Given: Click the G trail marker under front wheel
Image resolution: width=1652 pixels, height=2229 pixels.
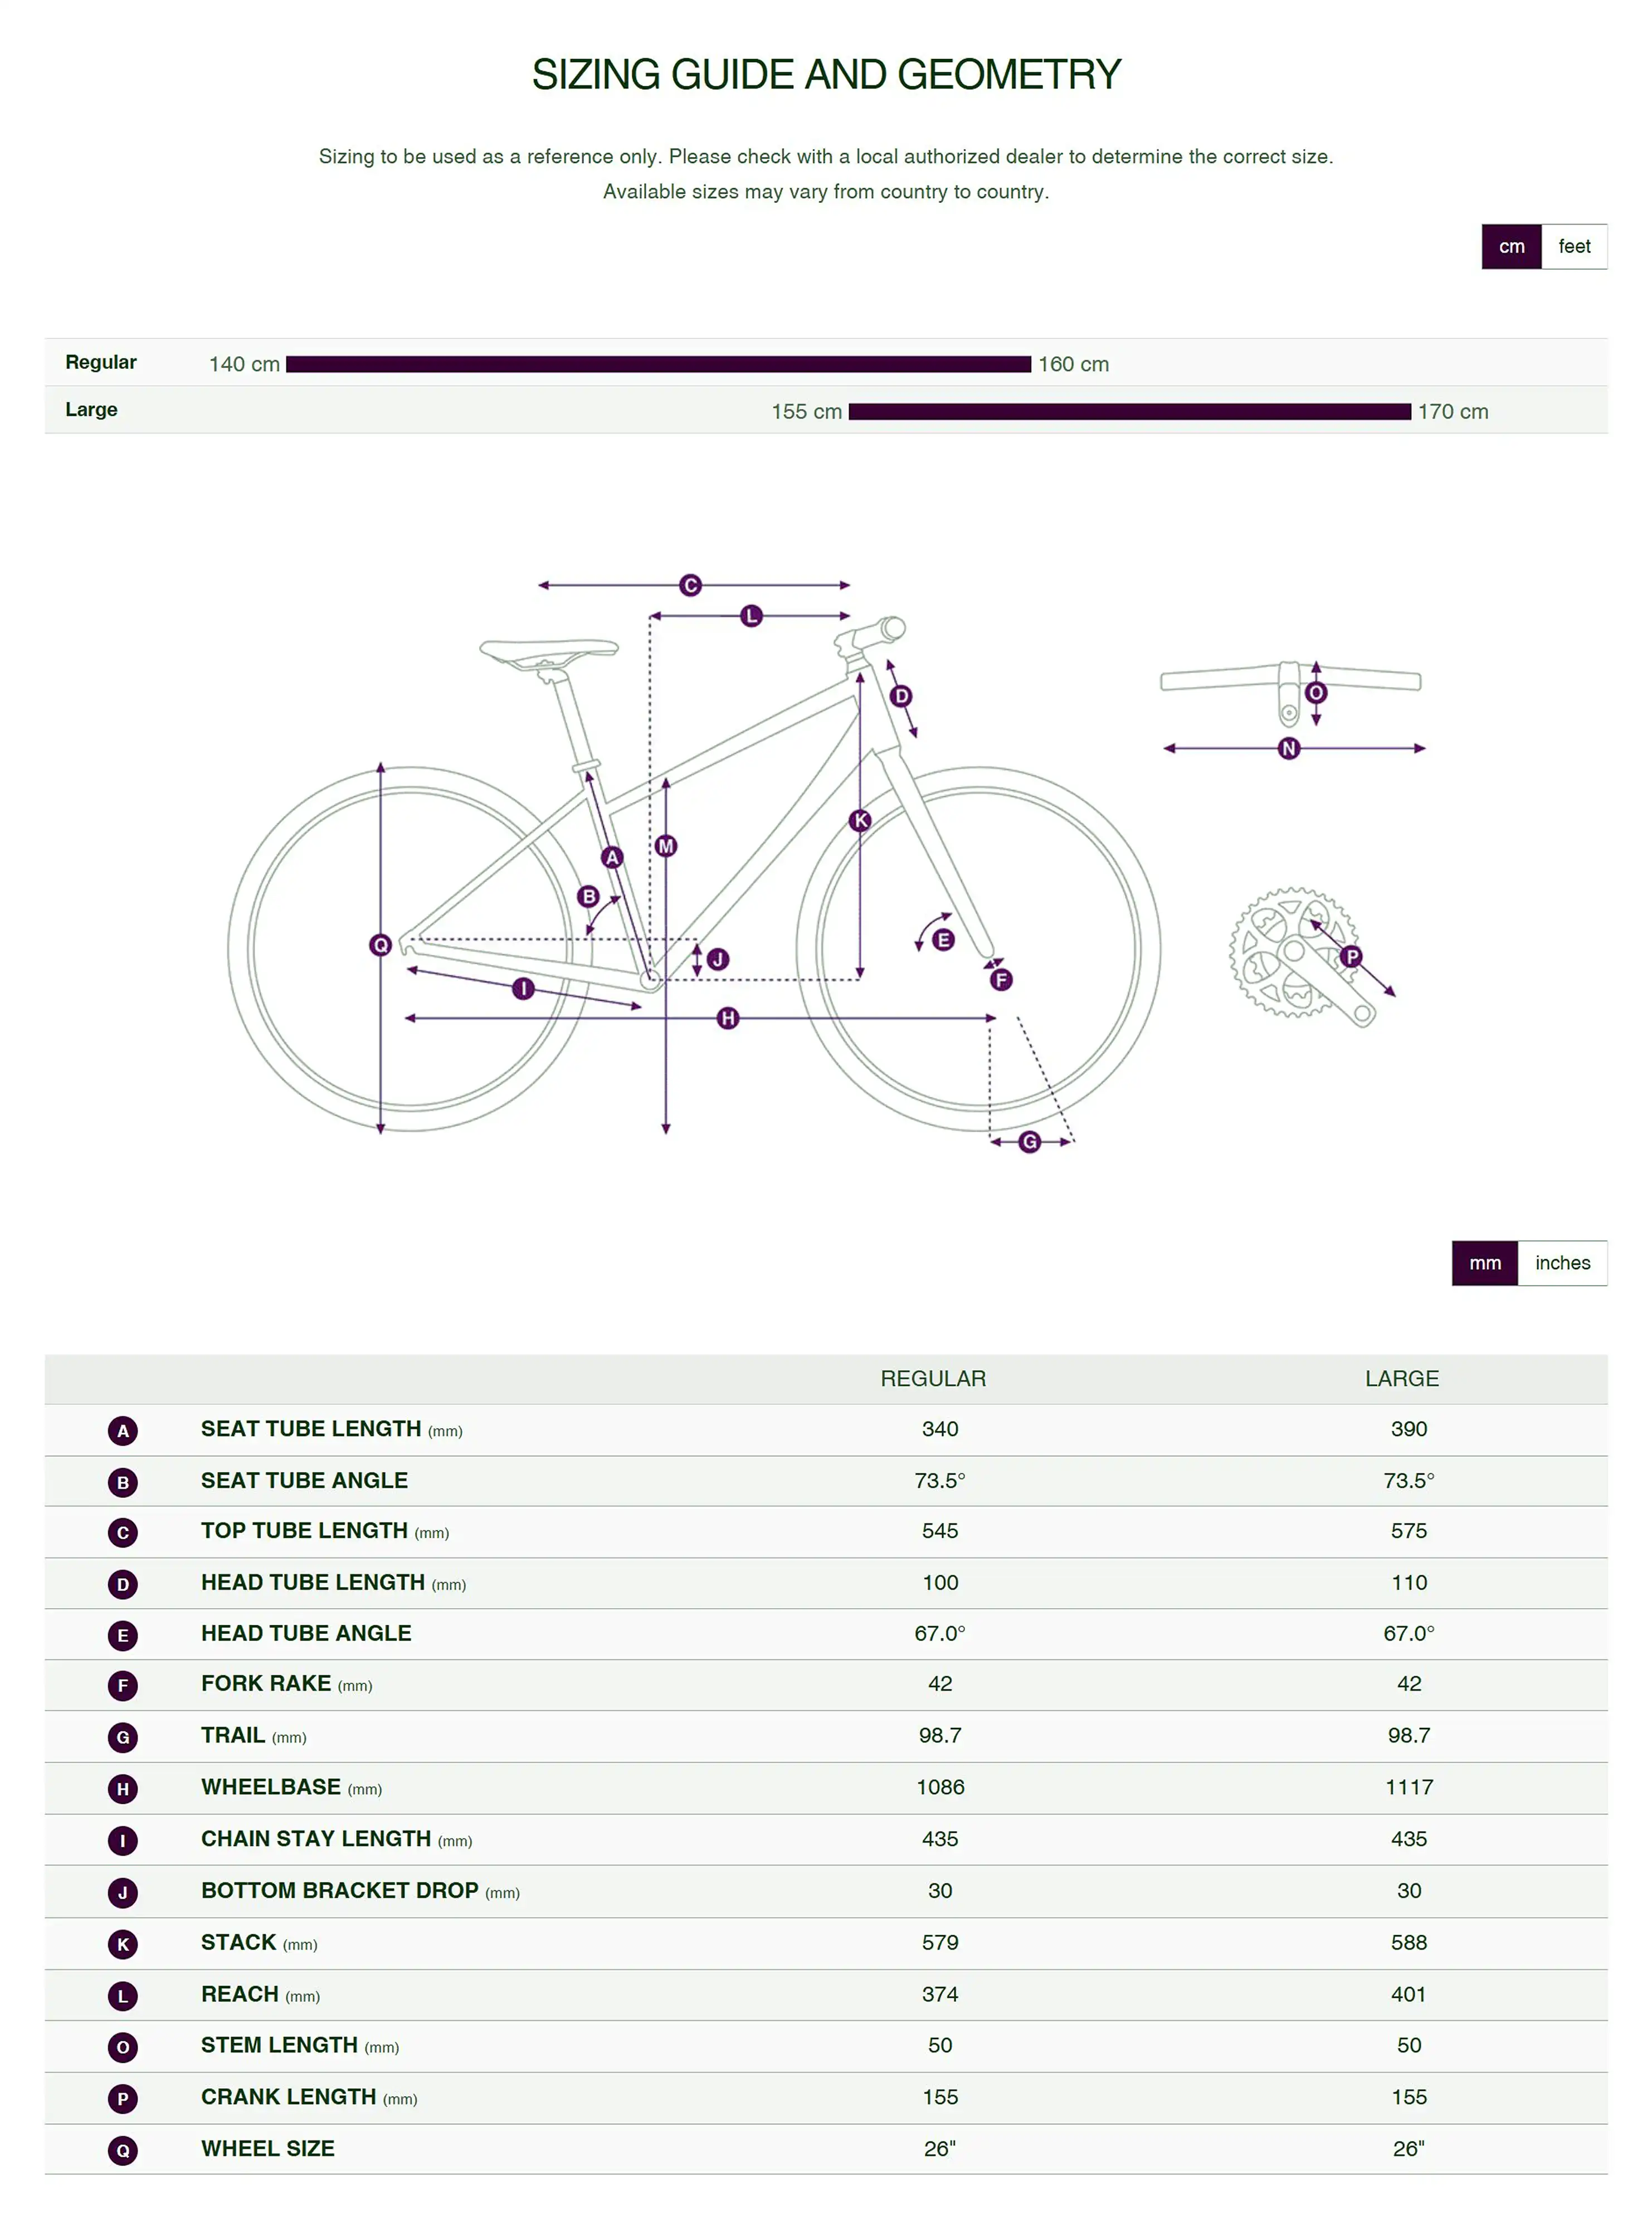Looking at the screenshot, I should click(x=1030, y=1142).
